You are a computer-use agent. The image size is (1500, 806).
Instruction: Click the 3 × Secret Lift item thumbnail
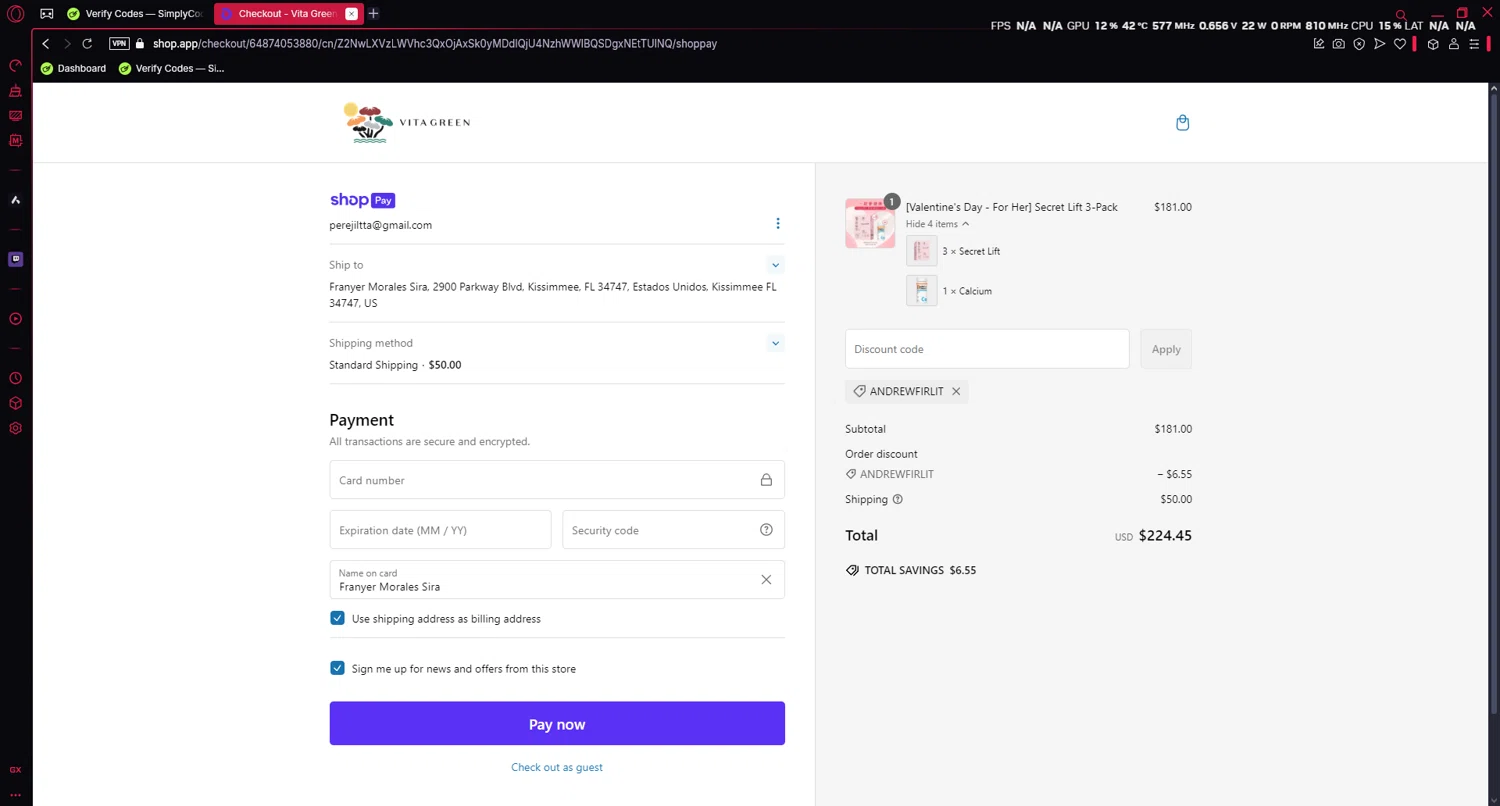(x=922, y=251)
